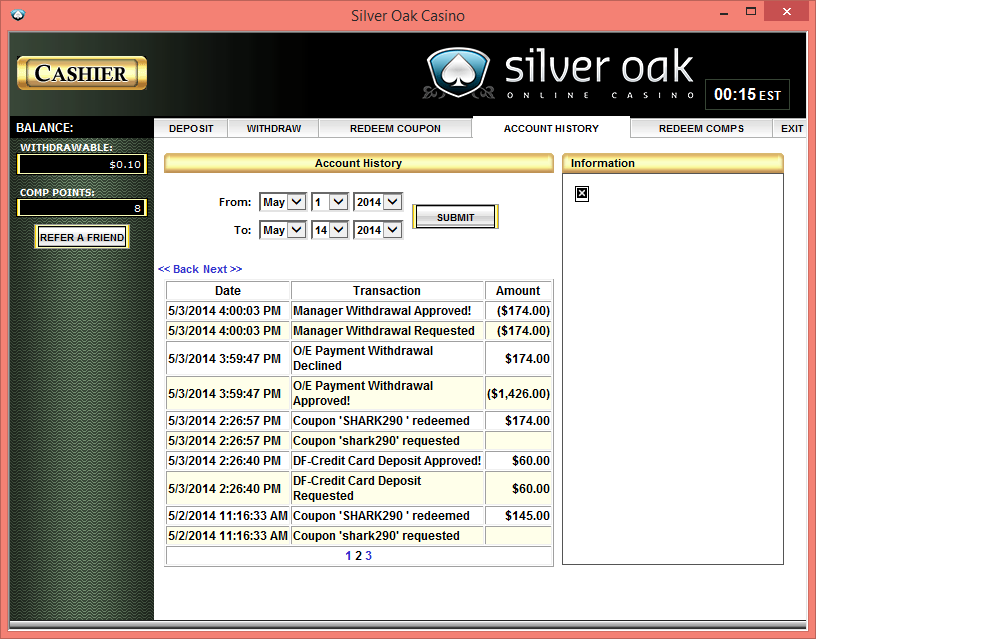Image resolution: width=1008 pixels, height=639 pixels.
Task: Select 'Manager Withdrawal Requested' transaction cell
Action: point(387,330)
